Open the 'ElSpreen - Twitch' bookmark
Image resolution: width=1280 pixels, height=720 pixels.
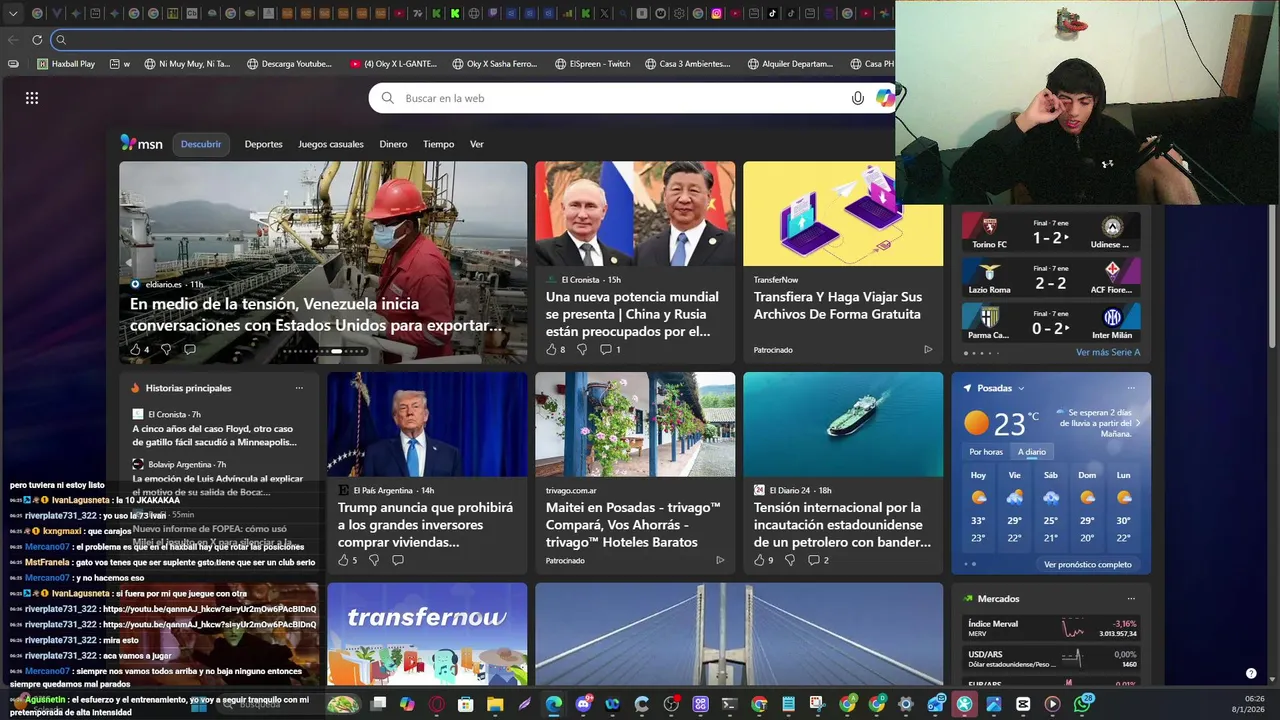coord(592,64)
